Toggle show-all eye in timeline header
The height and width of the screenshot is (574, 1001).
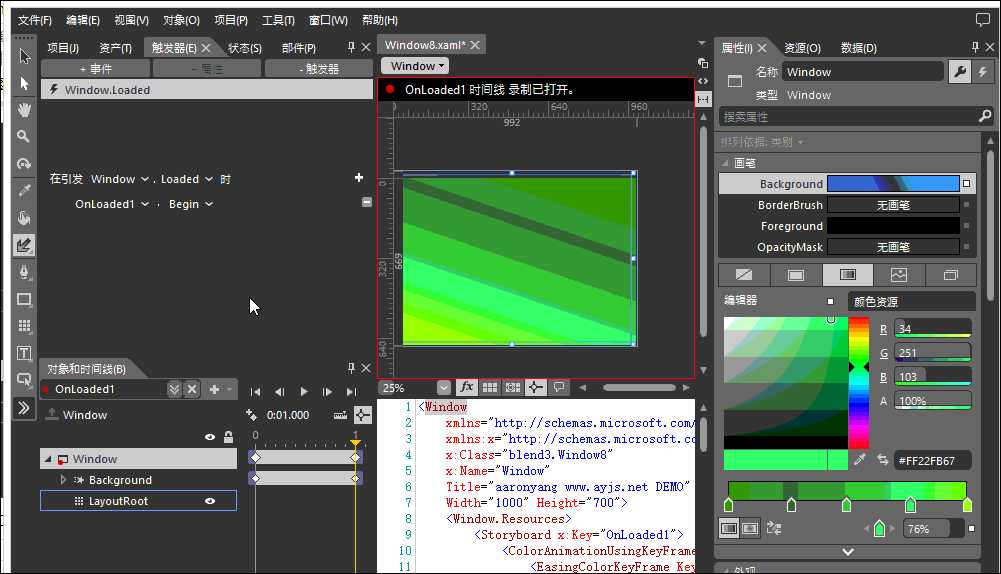(x=209, y=437)
